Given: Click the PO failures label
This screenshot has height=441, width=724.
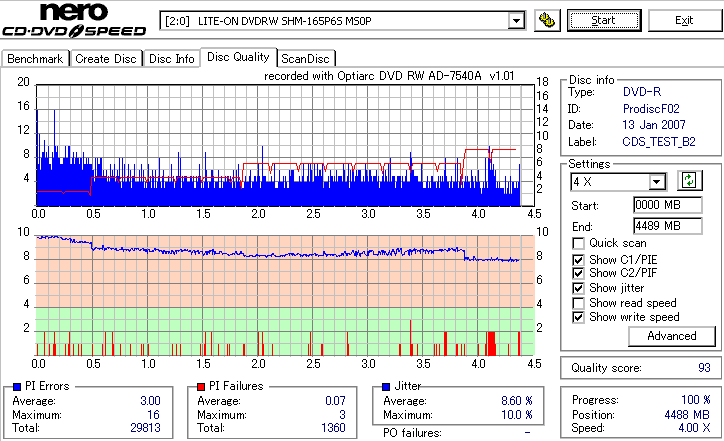Looking at the screenshot, I should tap(412, 433).
